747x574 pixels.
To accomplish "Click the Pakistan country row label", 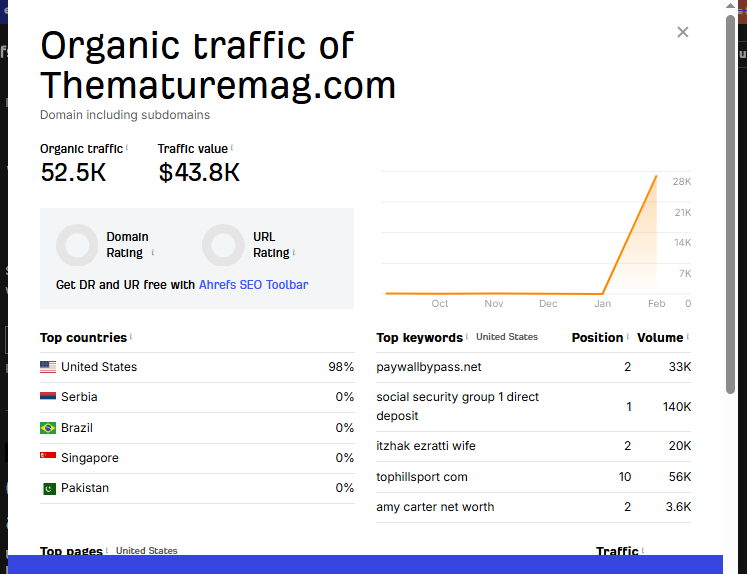I will [x=85, y=488].
